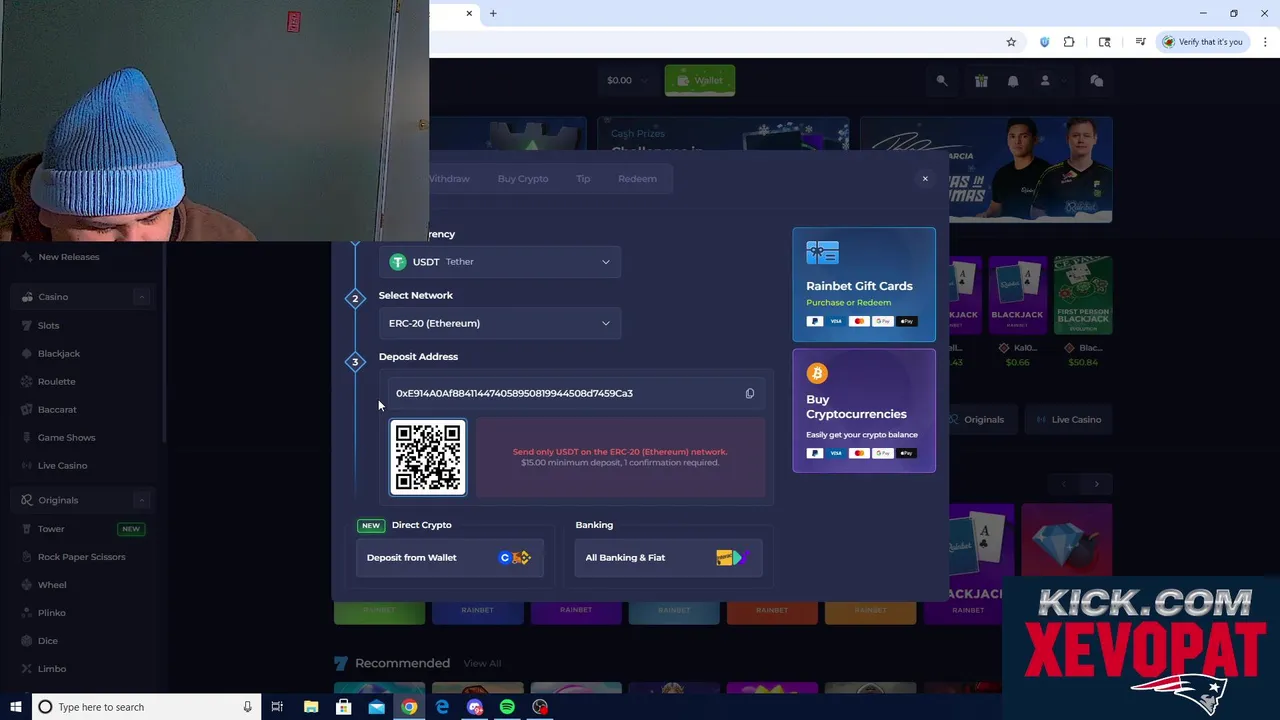Open Microsoft Store from the taskbar
The height and width of the screenshot is (720, 1280).
pos(343,707)
